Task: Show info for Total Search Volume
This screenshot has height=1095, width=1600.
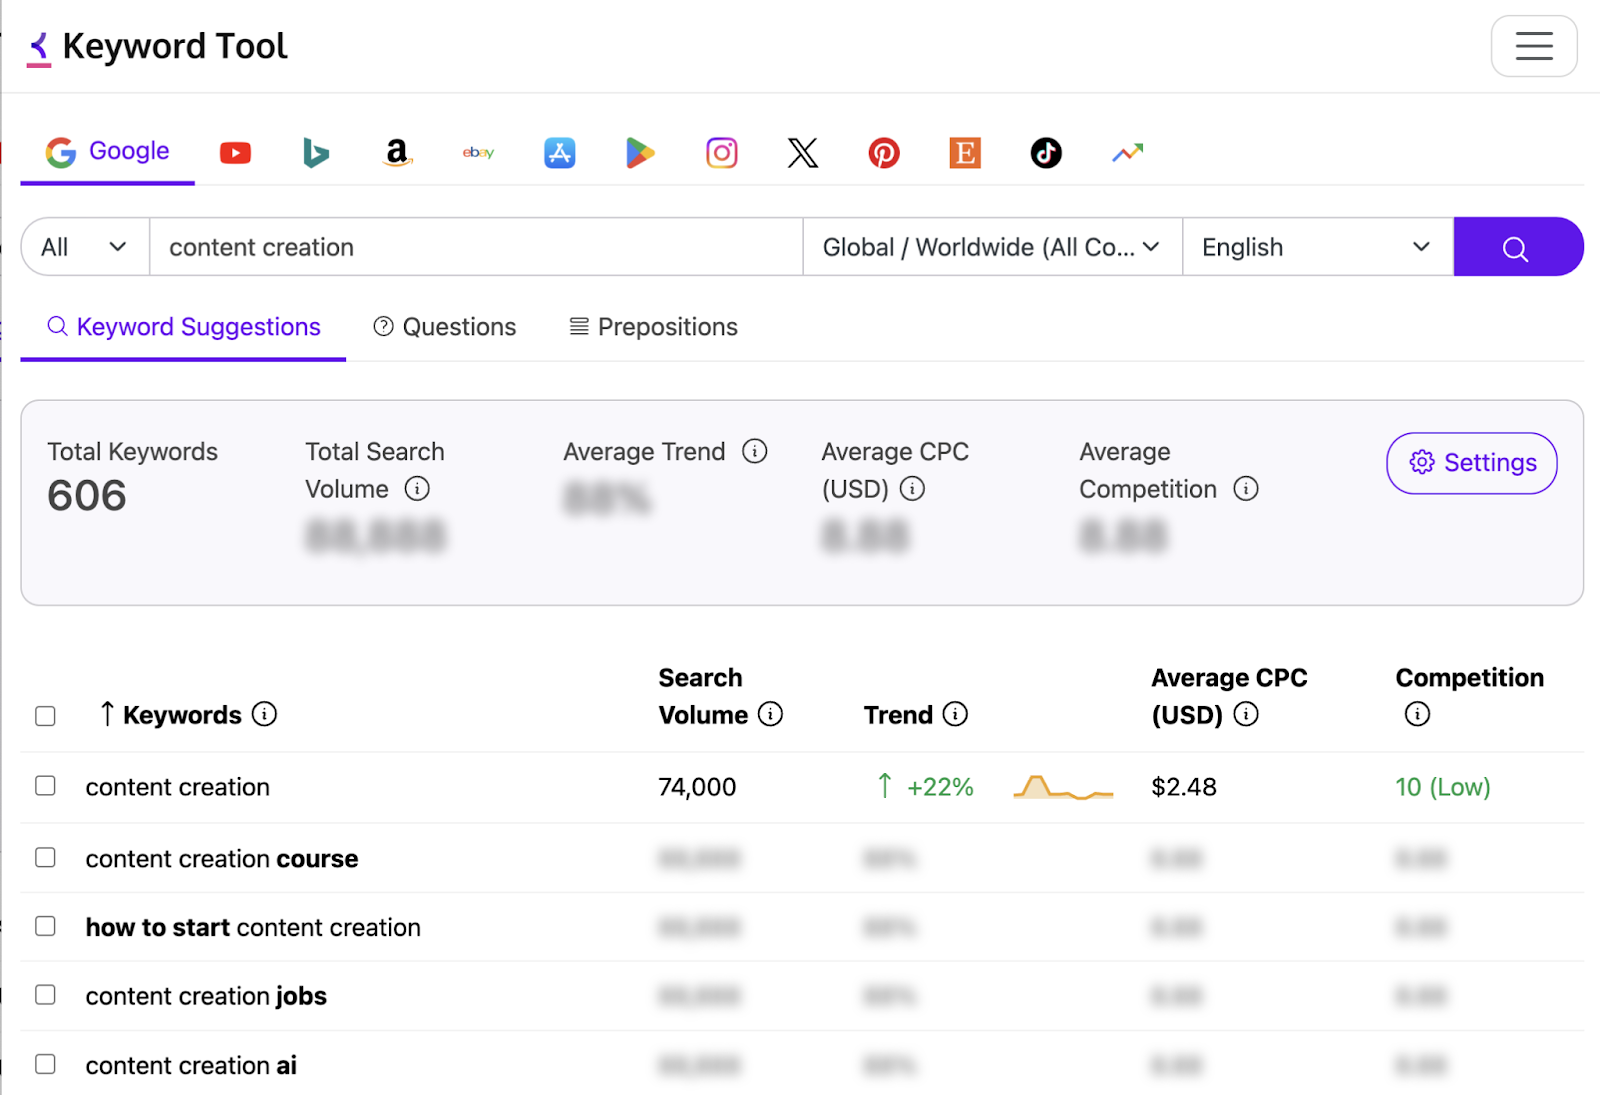Action: (417, 489)
